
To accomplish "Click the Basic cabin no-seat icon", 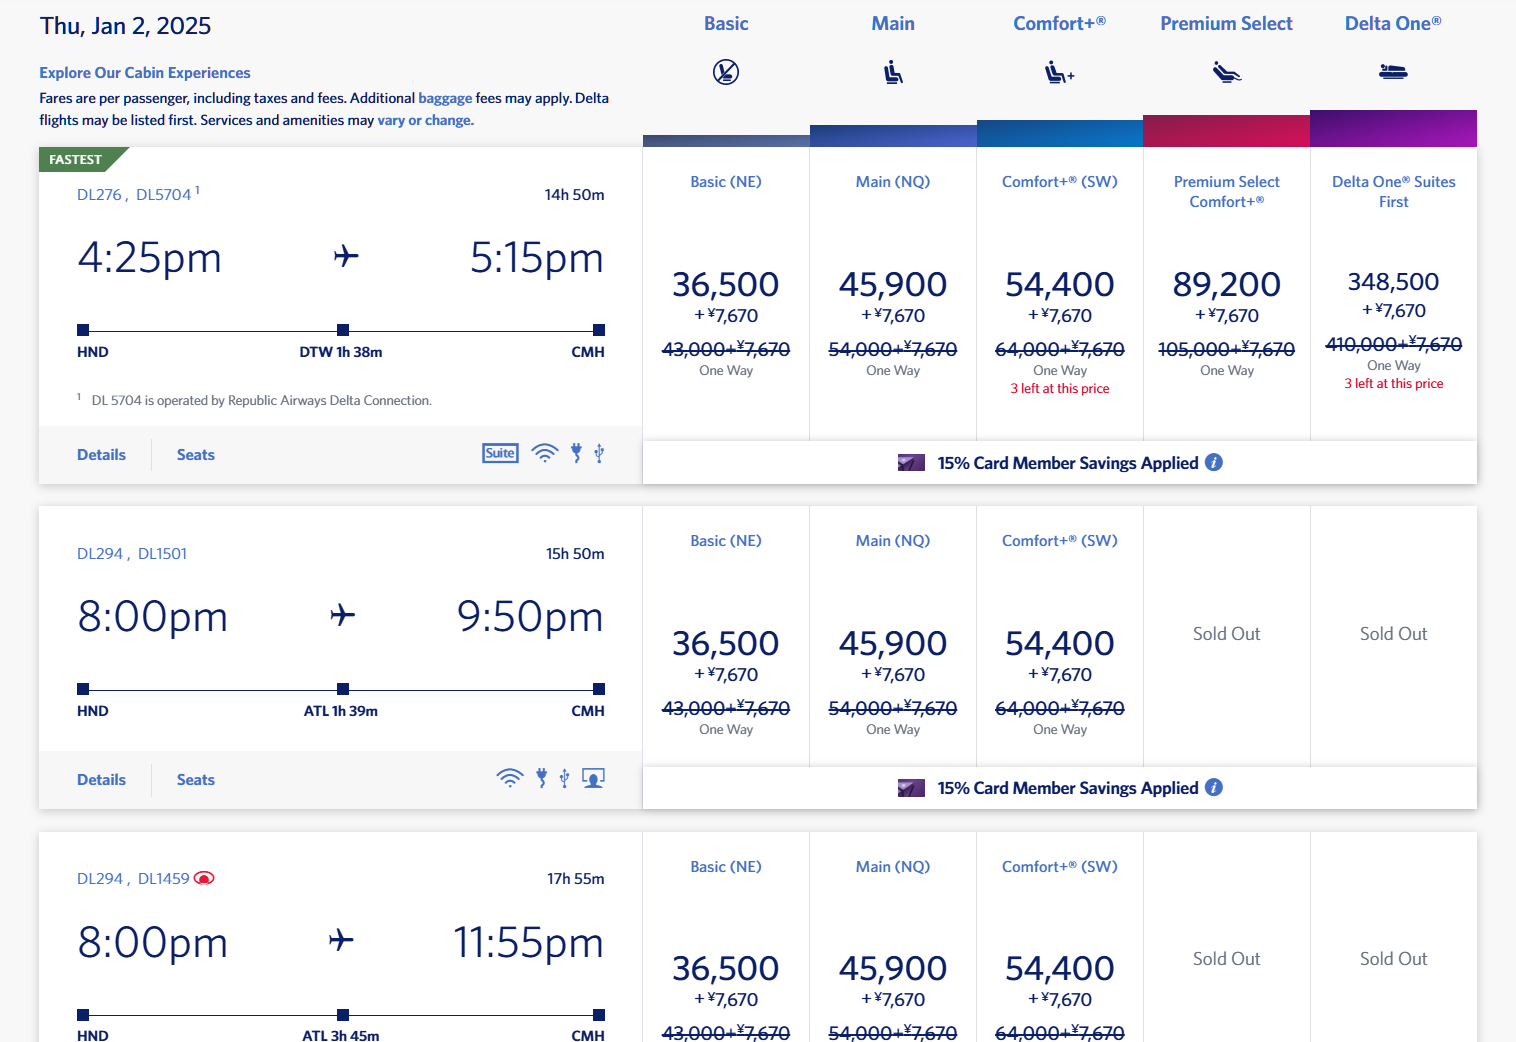I will click(x=726, y=72).
